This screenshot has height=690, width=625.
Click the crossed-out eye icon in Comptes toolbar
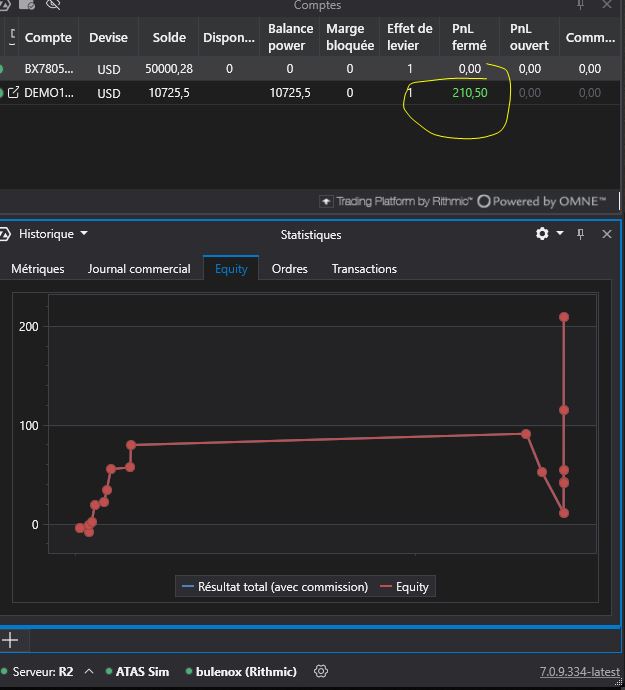point(53,5)
